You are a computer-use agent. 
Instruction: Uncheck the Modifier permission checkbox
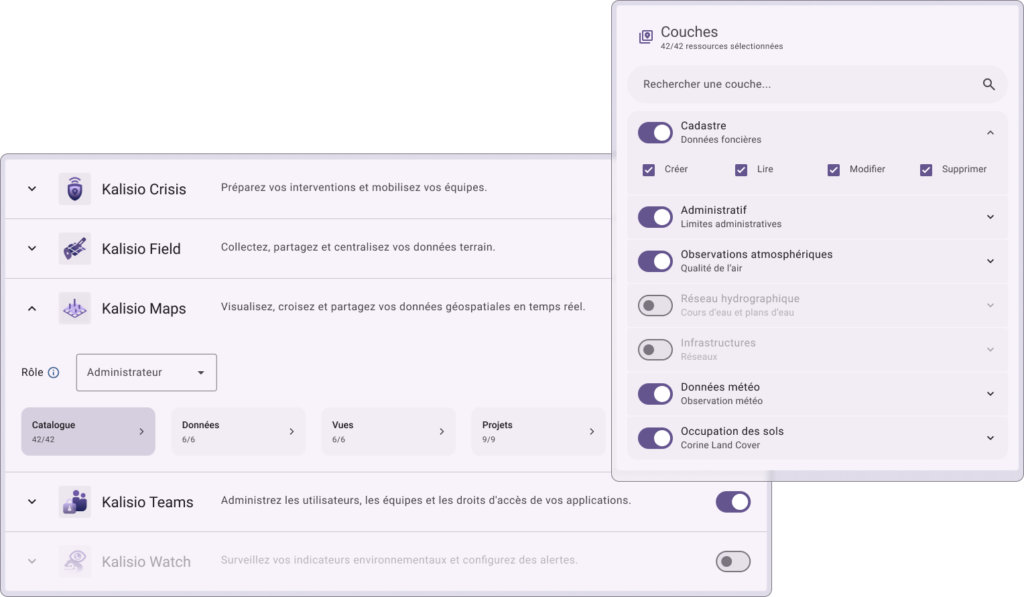(x=833, y=170)
